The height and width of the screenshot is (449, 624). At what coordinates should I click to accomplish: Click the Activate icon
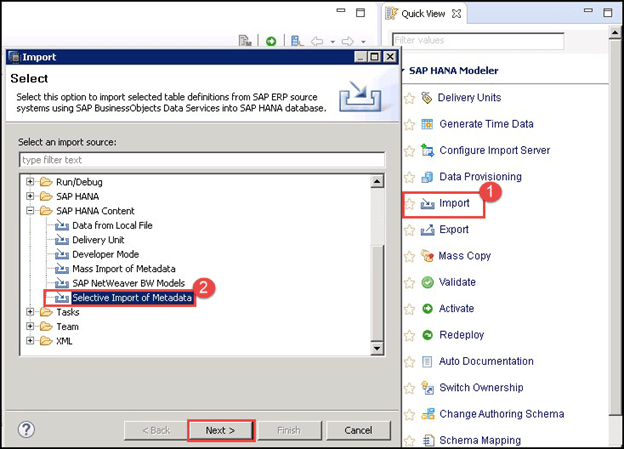[x=428, y=308]
